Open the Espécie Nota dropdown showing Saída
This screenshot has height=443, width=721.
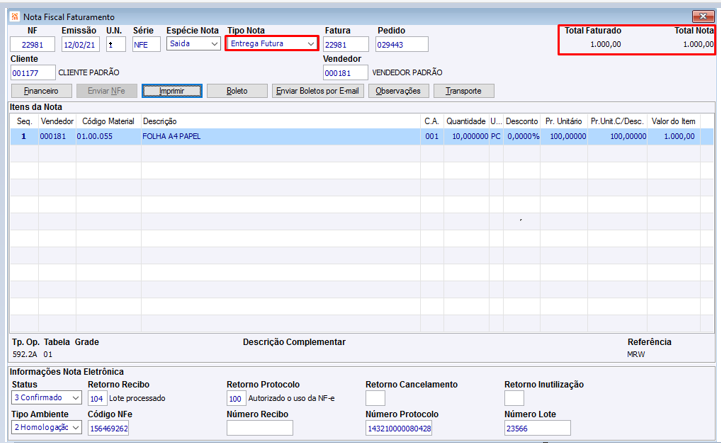(x=193, y=44)
